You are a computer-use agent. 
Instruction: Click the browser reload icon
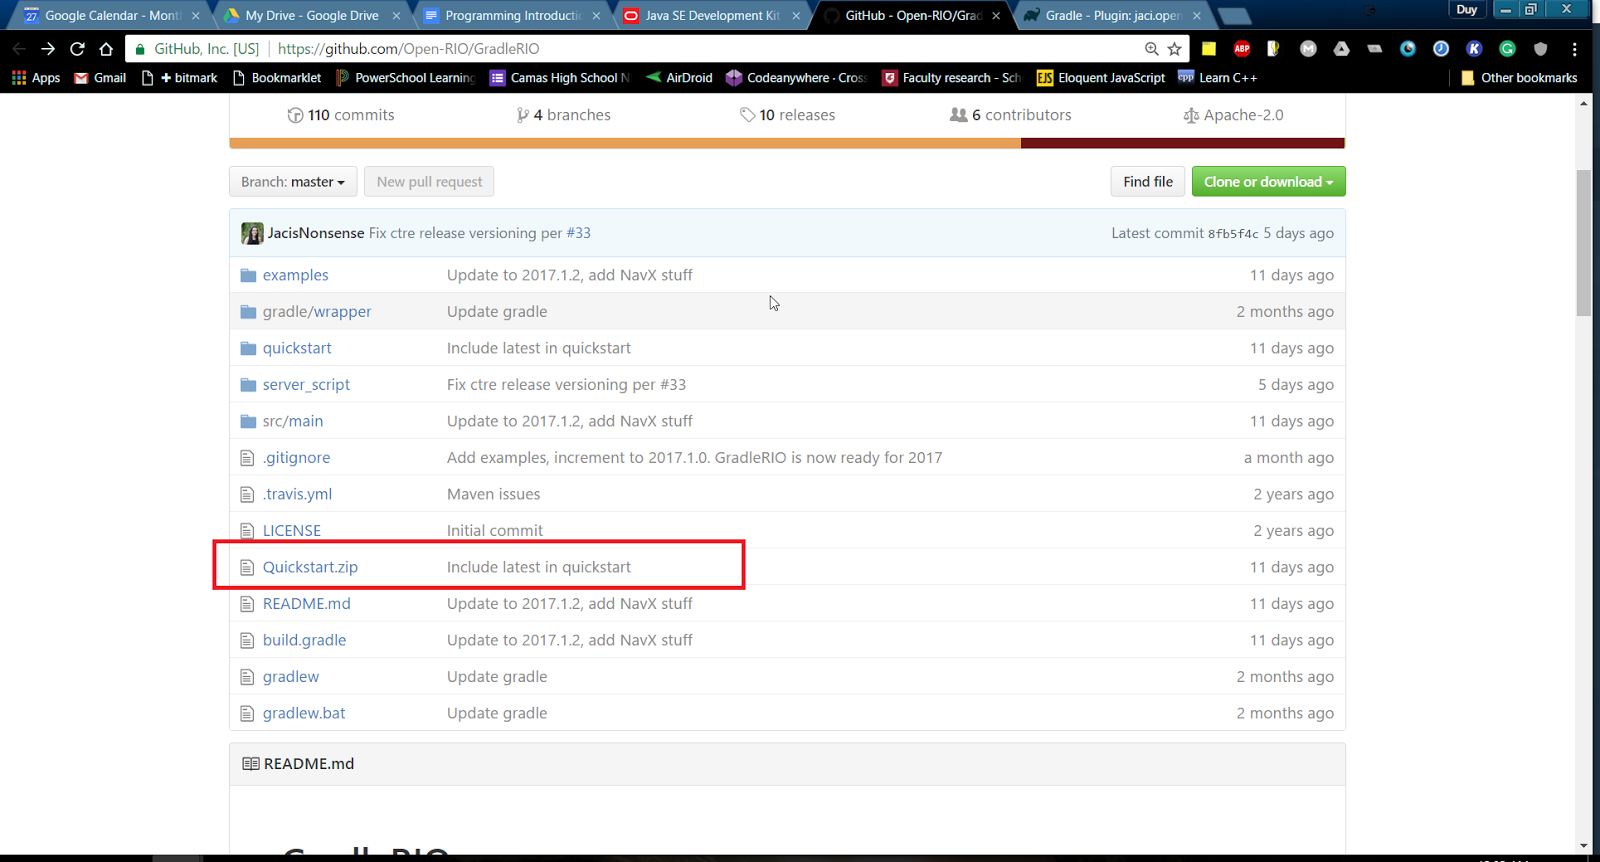point(77,48)
